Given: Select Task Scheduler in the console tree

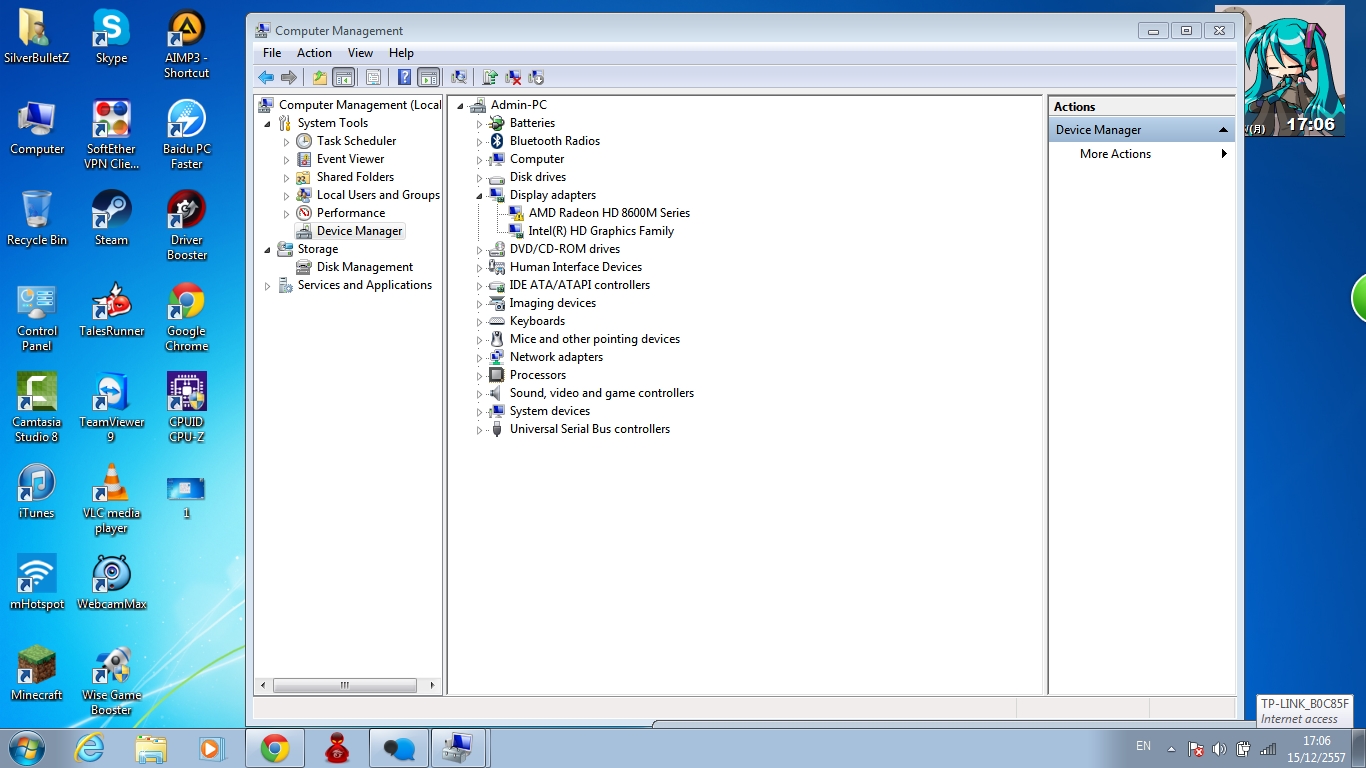Looking at the screenshot, I should (x=356, y=141).
